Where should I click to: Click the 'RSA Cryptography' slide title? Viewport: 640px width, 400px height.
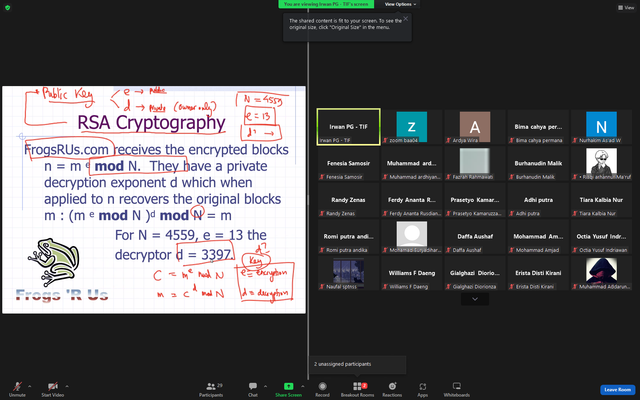pyautogui.click(x=151, y=123)
